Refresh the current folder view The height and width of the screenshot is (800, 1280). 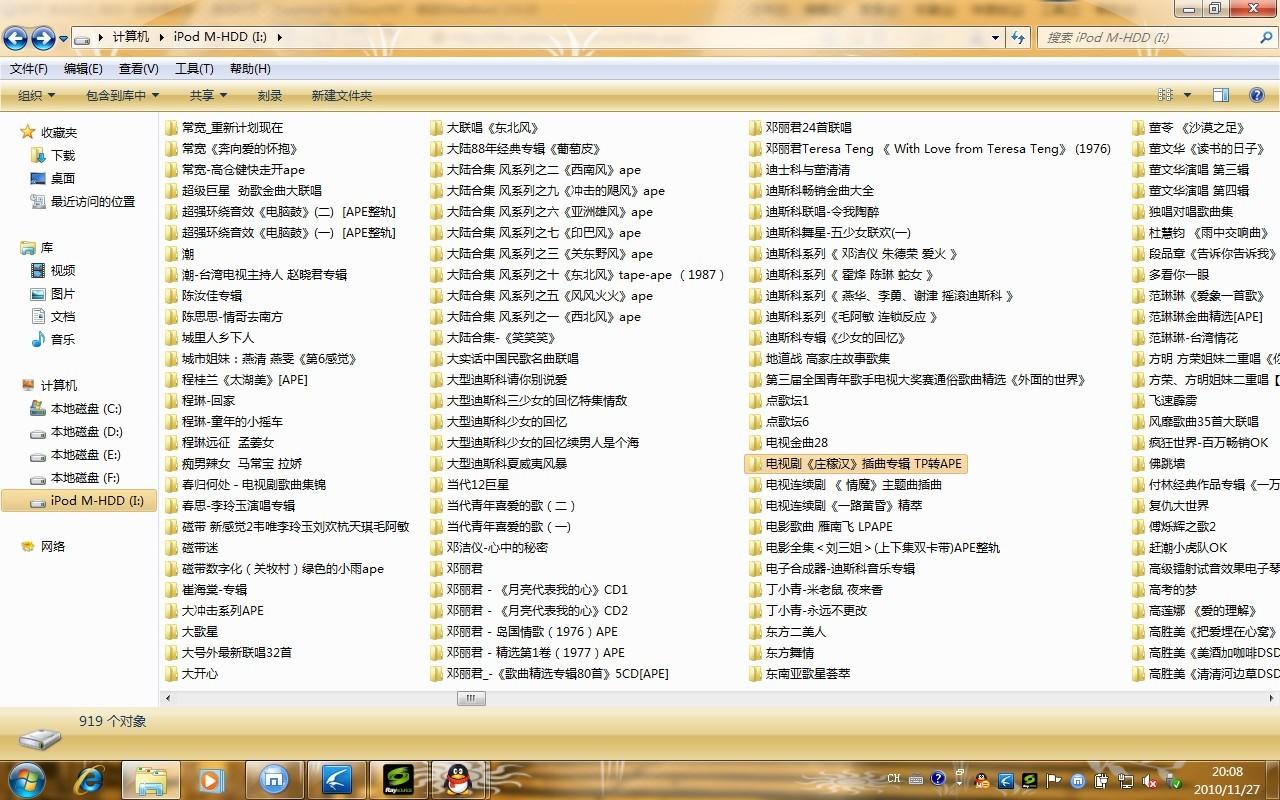point(1018,37)
